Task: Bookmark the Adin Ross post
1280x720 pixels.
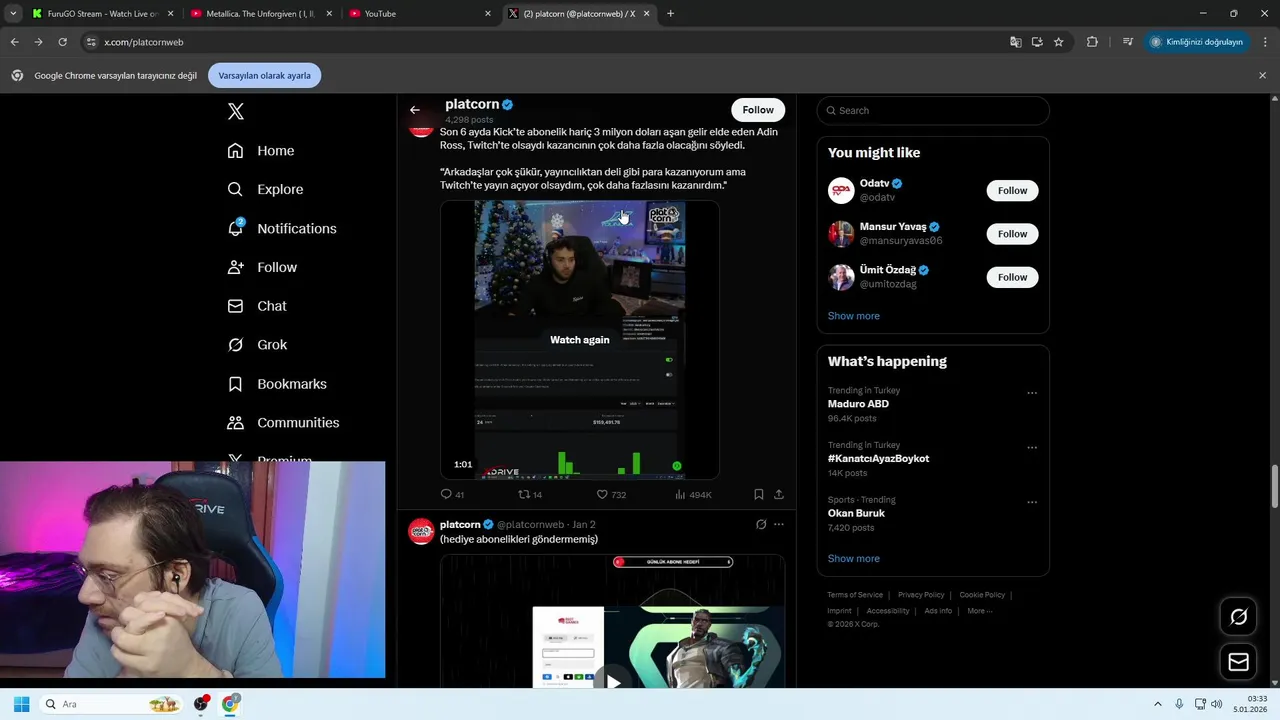Action: point(759,494)
